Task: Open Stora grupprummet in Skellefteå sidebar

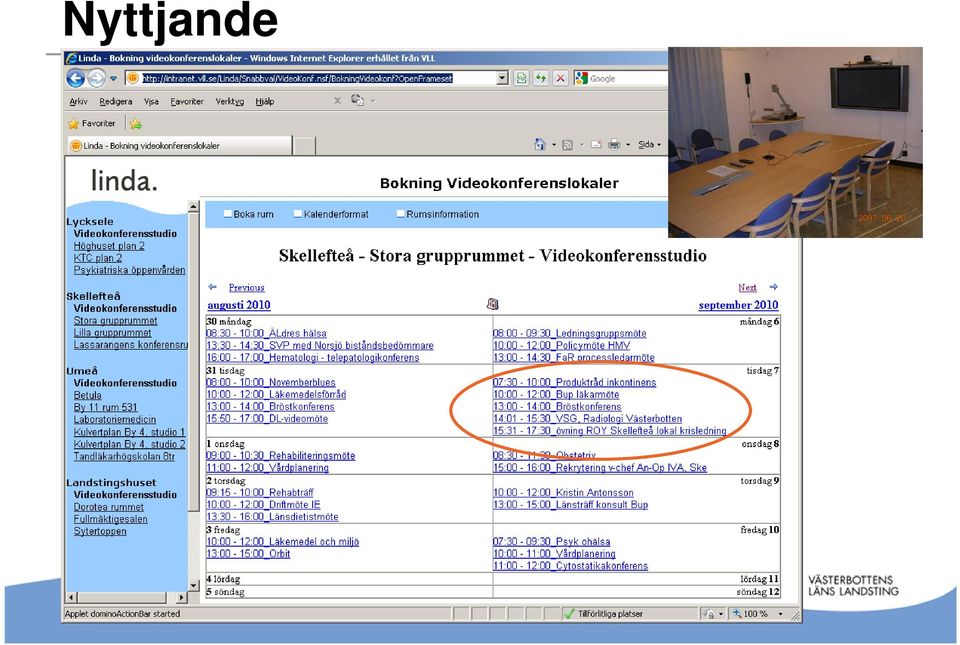Action: pos(116,321)
